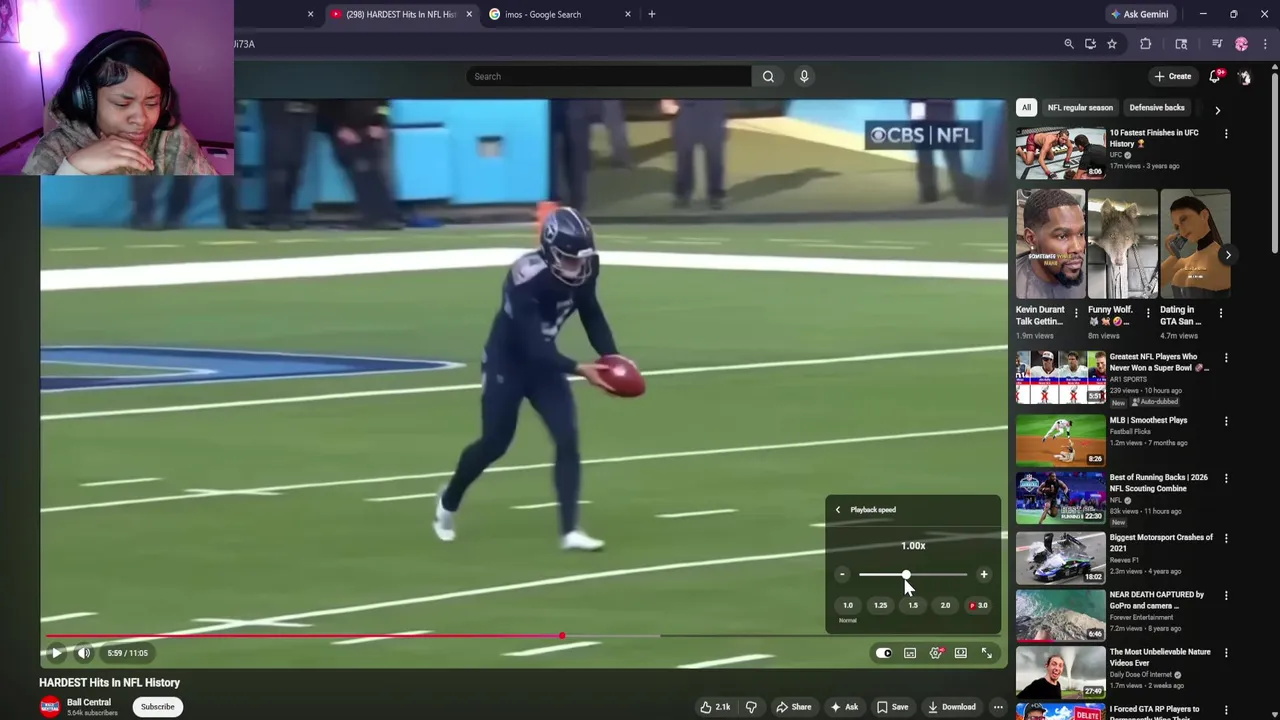Click the Download button

pyautogui.click(x=952, y=707)
